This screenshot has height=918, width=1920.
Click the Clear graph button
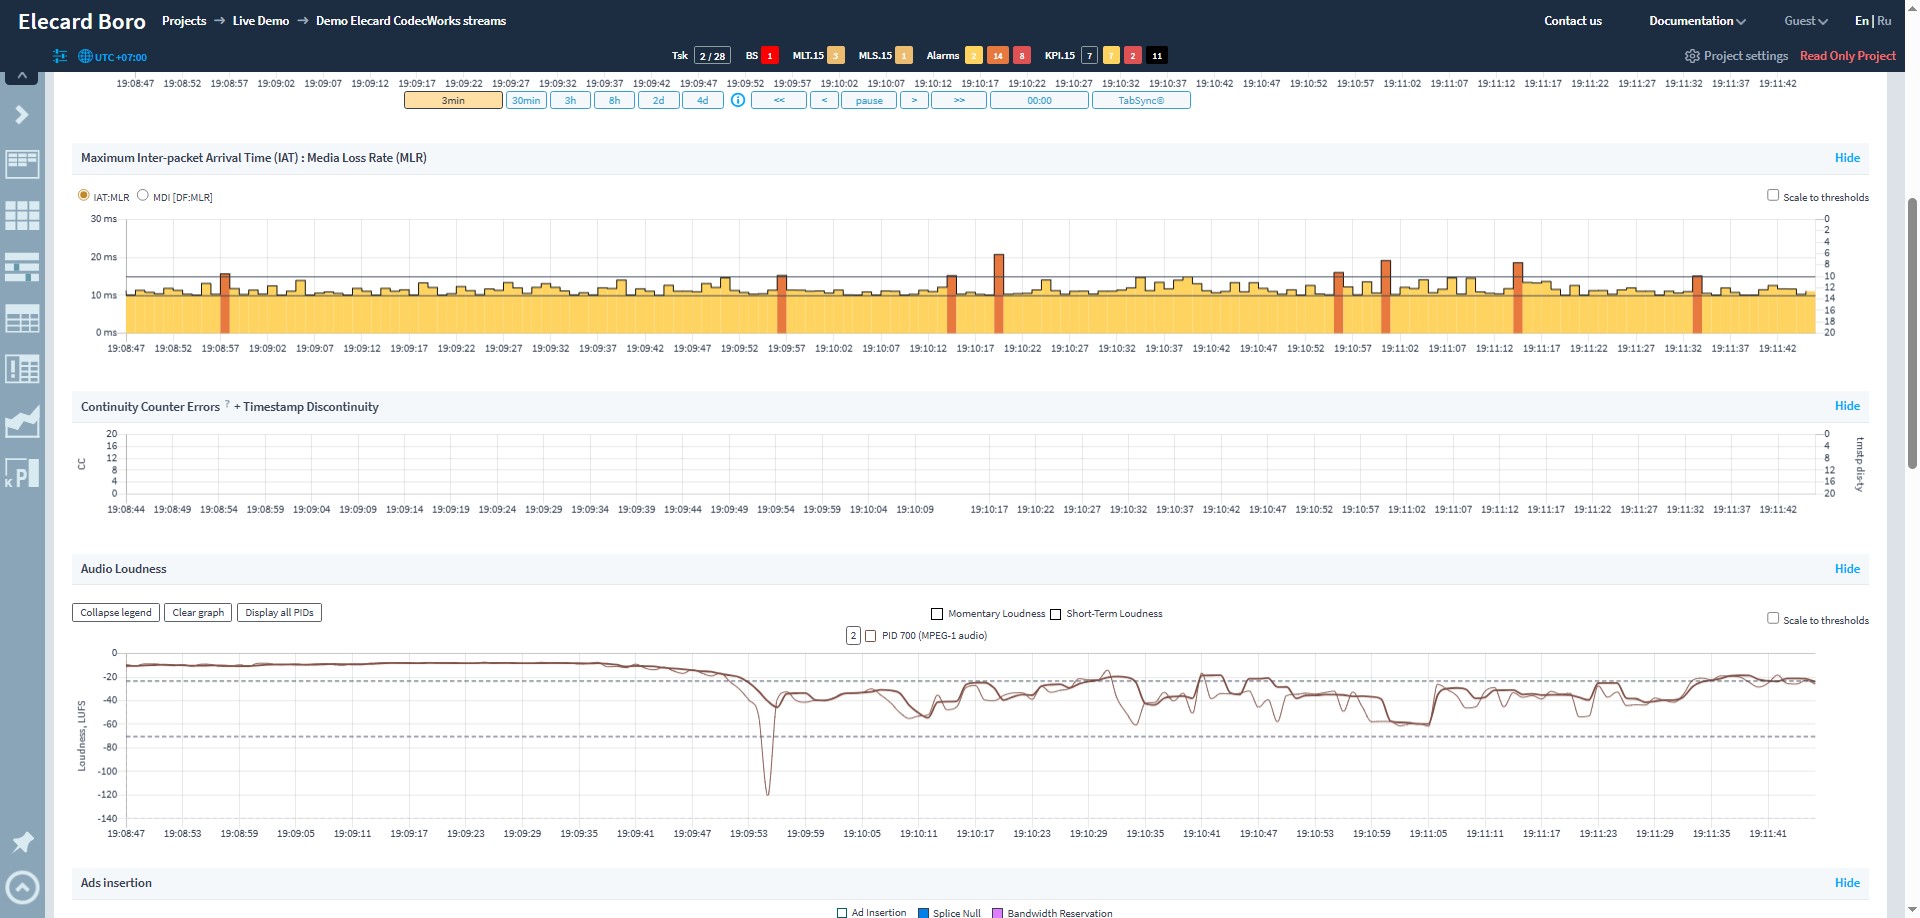tap(198, 613)
